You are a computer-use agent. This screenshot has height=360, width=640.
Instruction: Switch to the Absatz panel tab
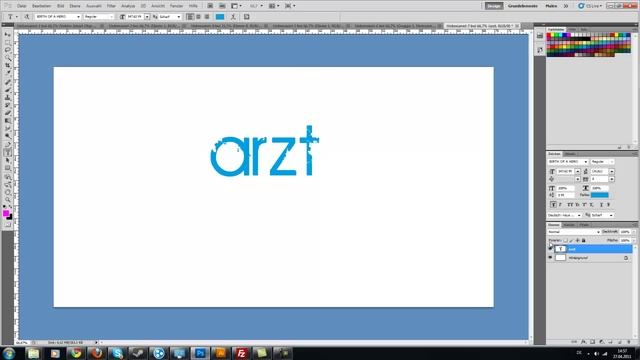coord(569,154)
